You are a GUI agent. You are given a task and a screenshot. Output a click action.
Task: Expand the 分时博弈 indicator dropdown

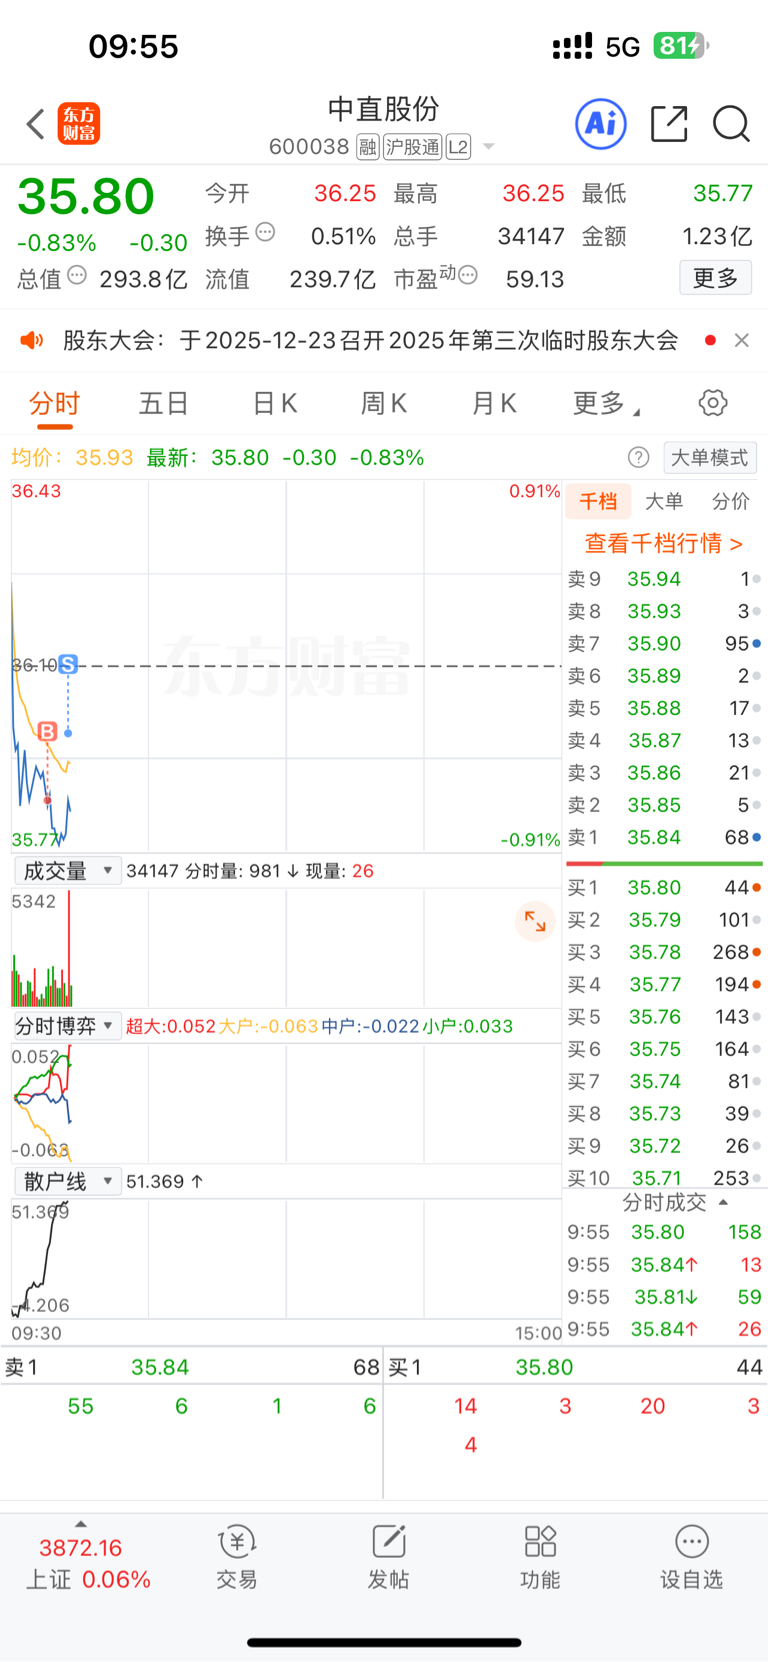[x=66, y=1026]
